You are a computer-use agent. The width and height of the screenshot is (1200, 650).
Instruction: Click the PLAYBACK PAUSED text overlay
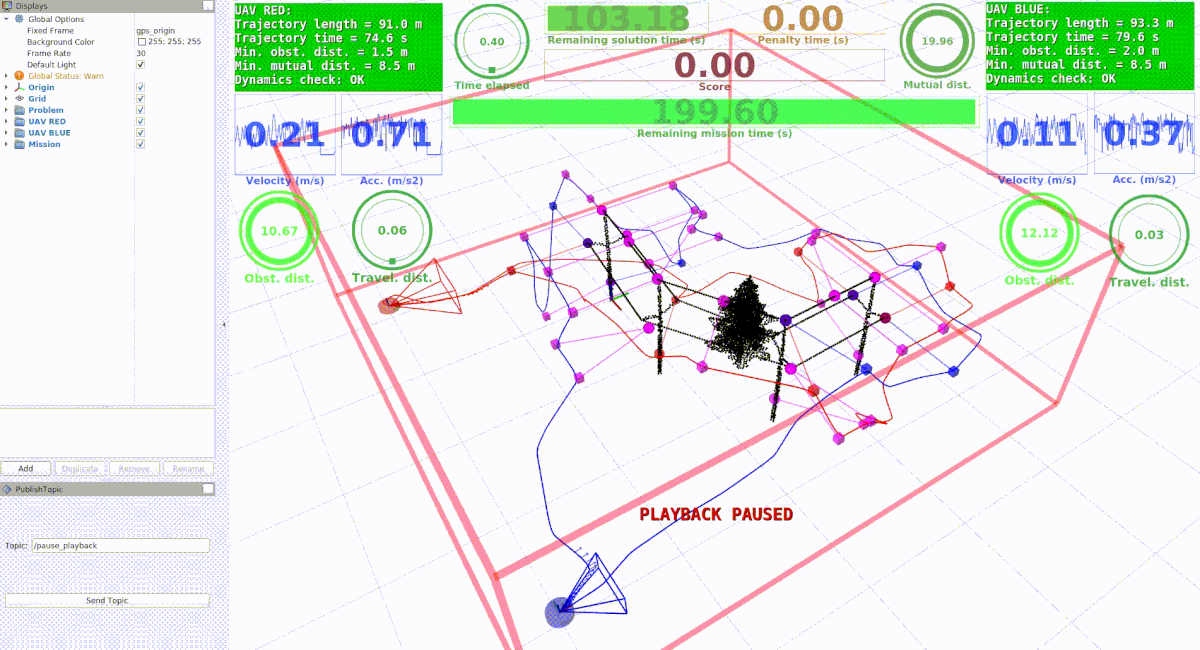[x=716, y=514]
